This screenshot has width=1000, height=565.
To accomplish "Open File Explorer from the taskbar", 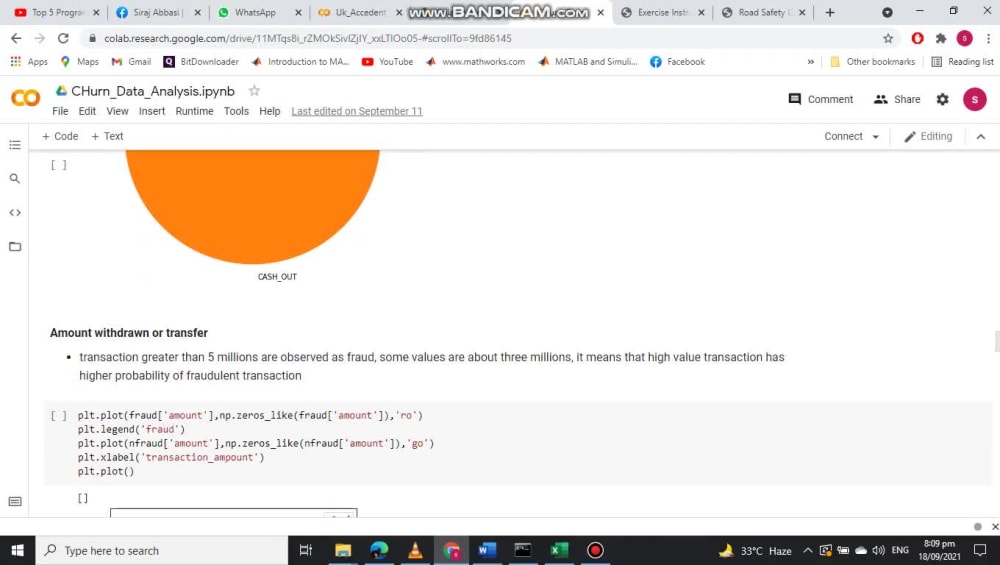I will coord(343,550).
